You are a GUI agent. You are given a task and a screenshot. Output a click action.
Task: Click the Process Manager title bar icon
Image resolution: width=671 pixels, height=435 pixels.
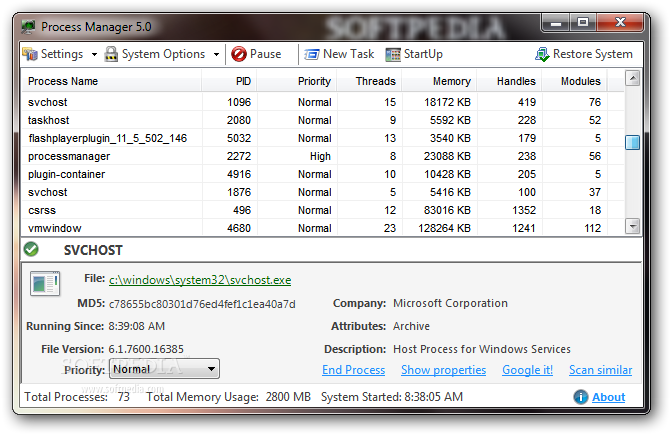28,27
